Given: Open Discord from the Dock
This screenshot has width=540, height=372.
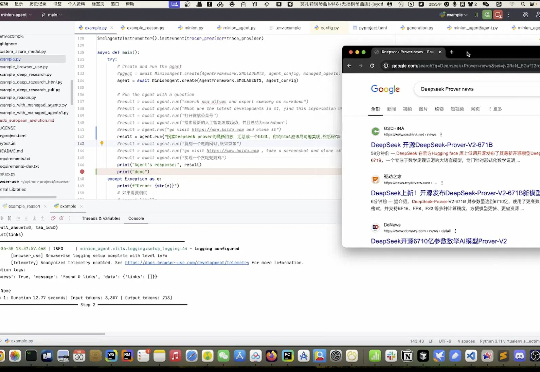Looking at the screenshot, I should coord(519,356).
